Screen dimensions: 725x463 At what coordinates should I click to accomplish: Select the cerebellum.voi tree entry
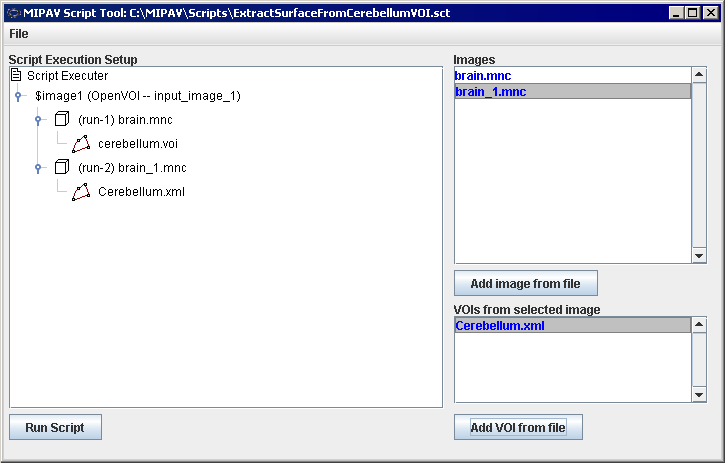[x=138, y=144]
